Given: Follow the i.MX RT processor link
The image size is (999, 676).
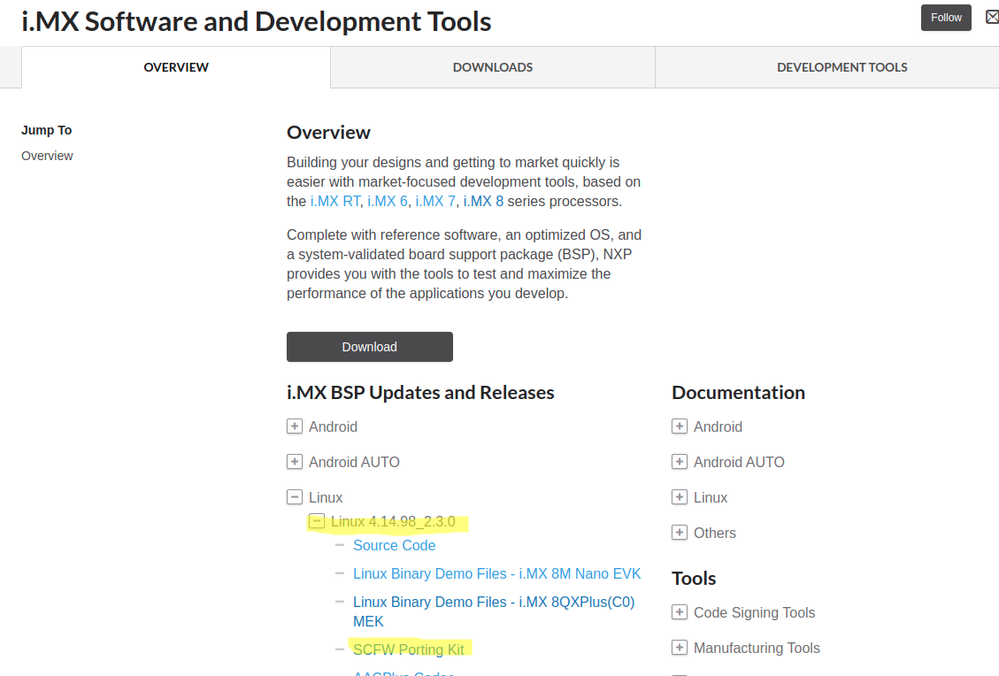Looking at the screenshot, I should point(335,201).
